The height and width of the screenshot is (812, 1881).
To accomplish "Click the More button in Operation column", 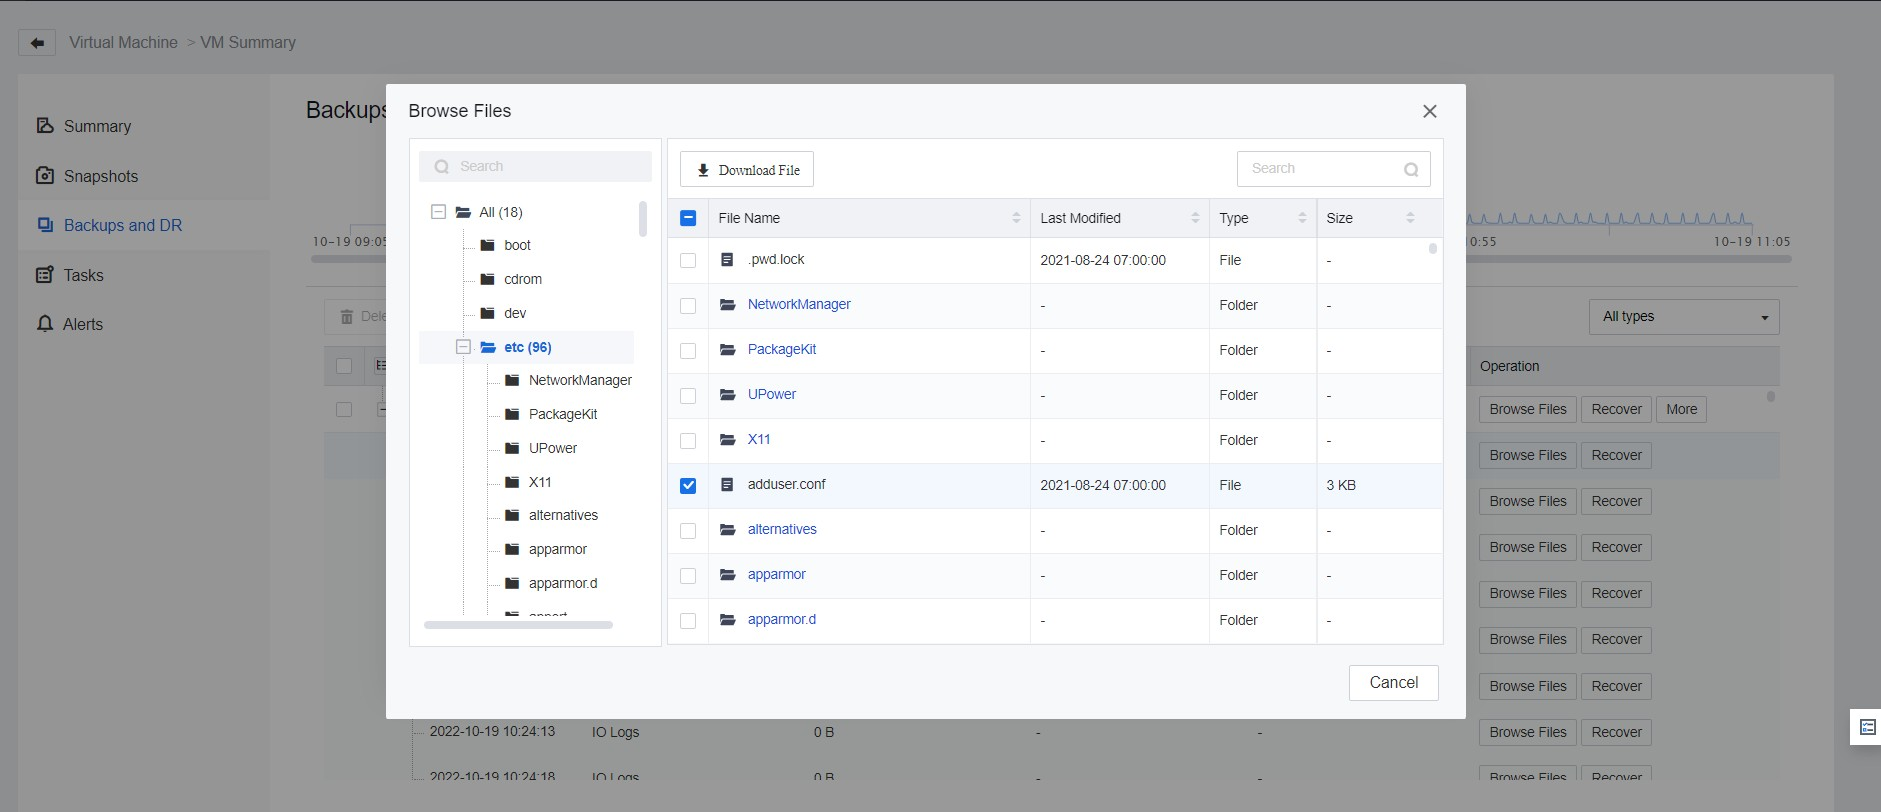I will 1681,409.
